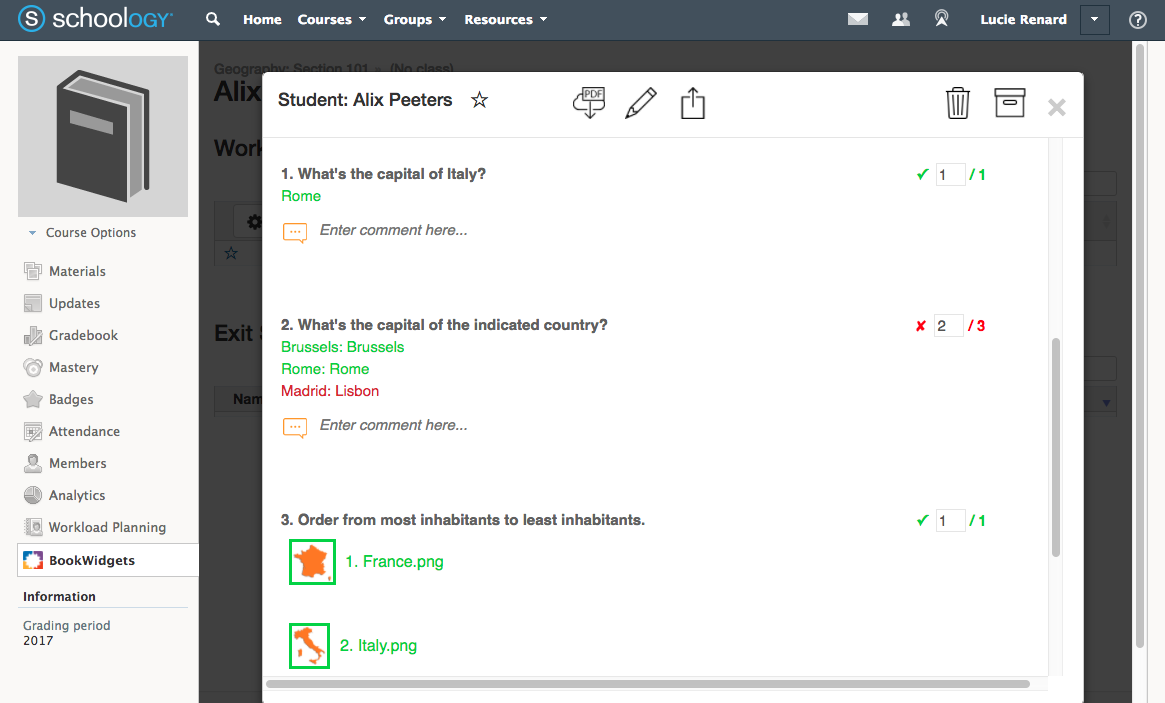1165x703 pixels.
Task: Star Alix Peeters' submission
Action: coord(479,100)
